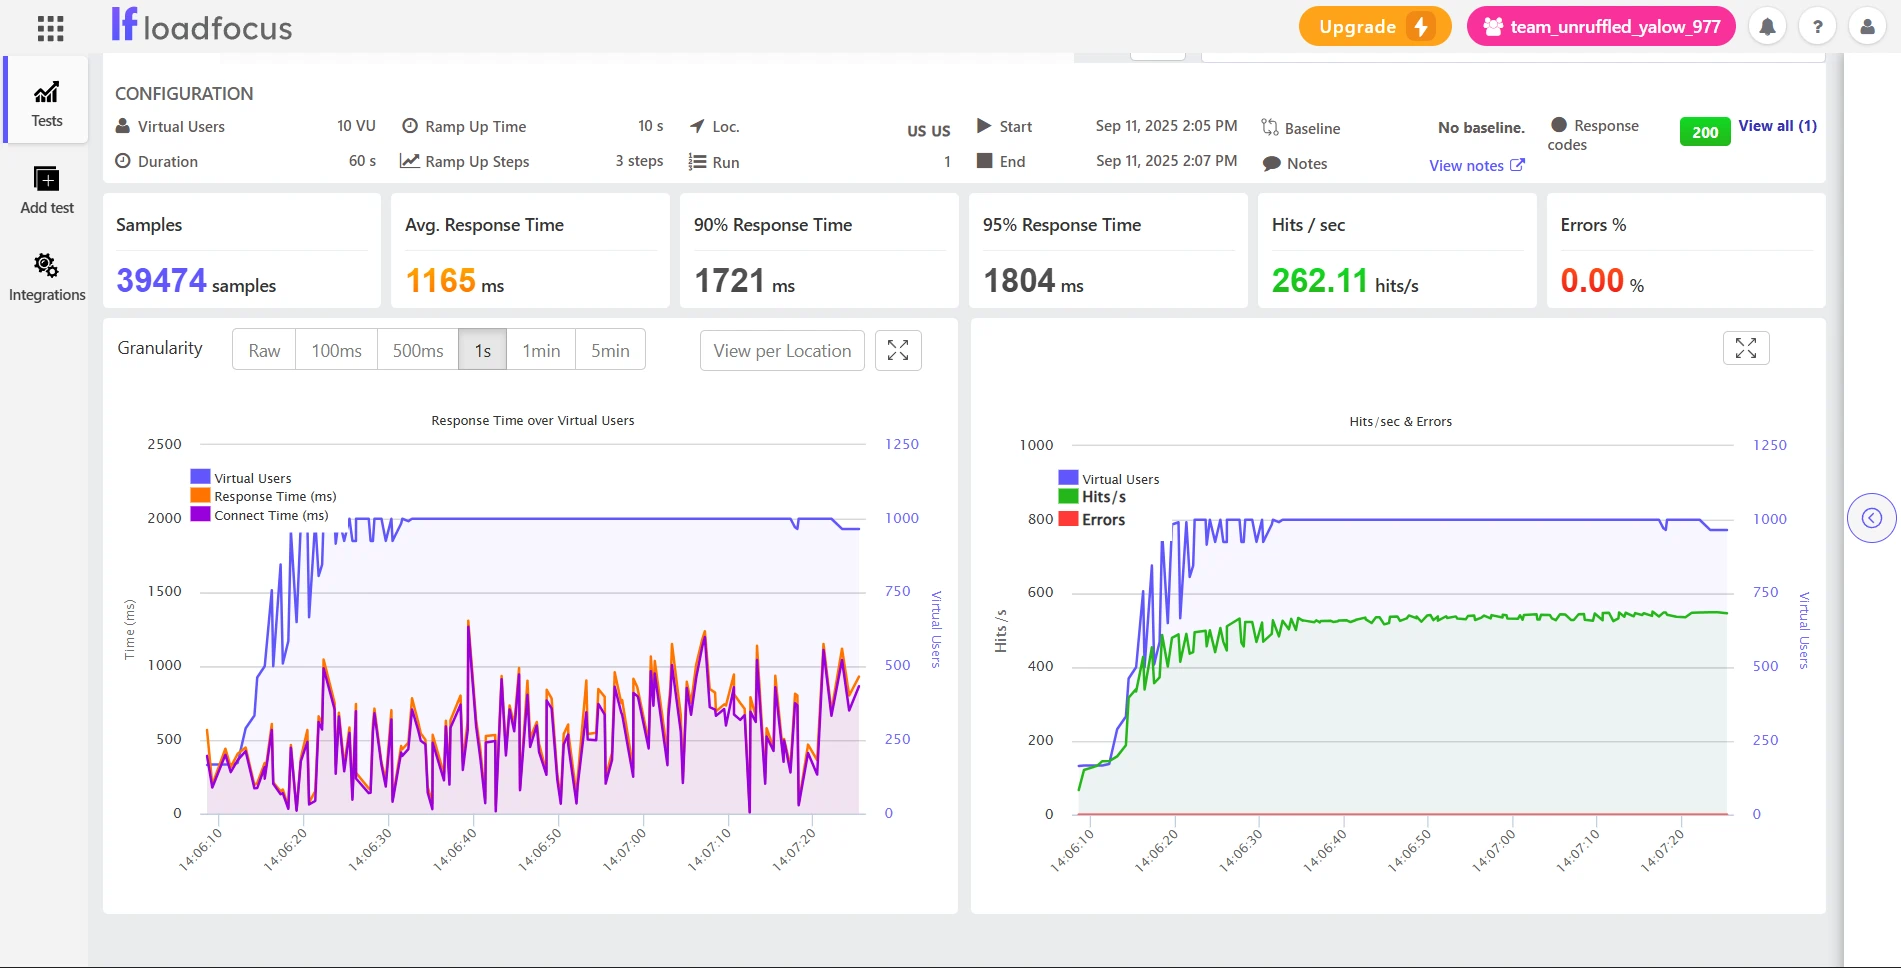Open the Tests sidebar tab
Screen dimensions: 1901x968
coord(46,104)
